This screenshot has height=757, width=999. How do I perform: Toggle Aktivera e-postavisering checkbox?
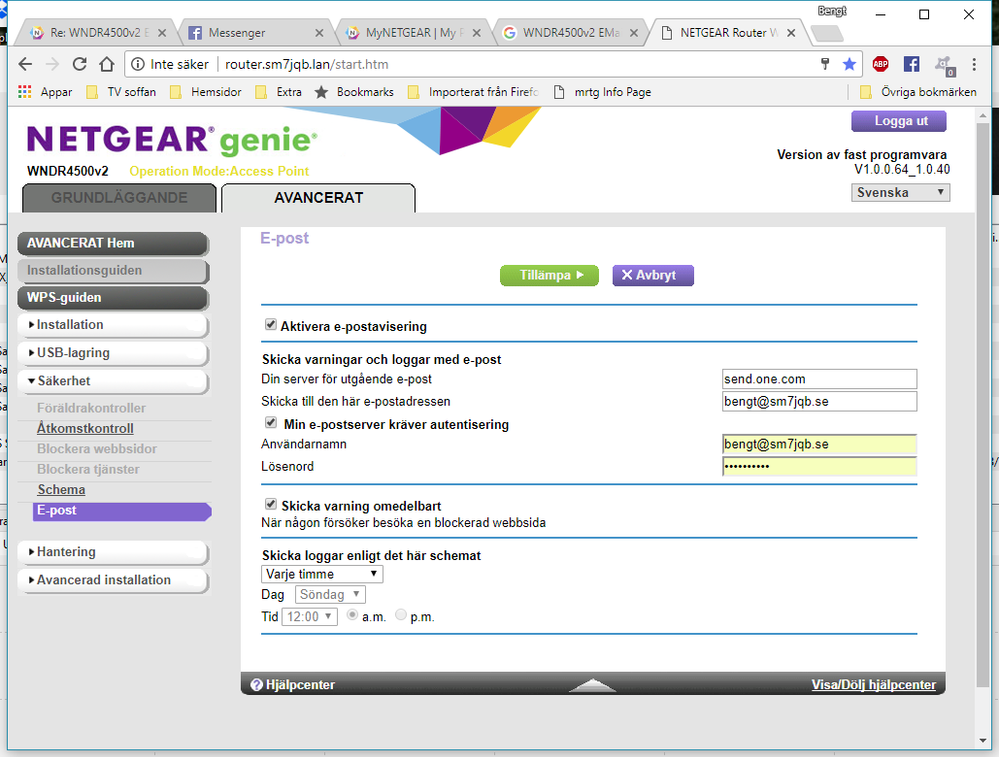(x=271, y=325)
